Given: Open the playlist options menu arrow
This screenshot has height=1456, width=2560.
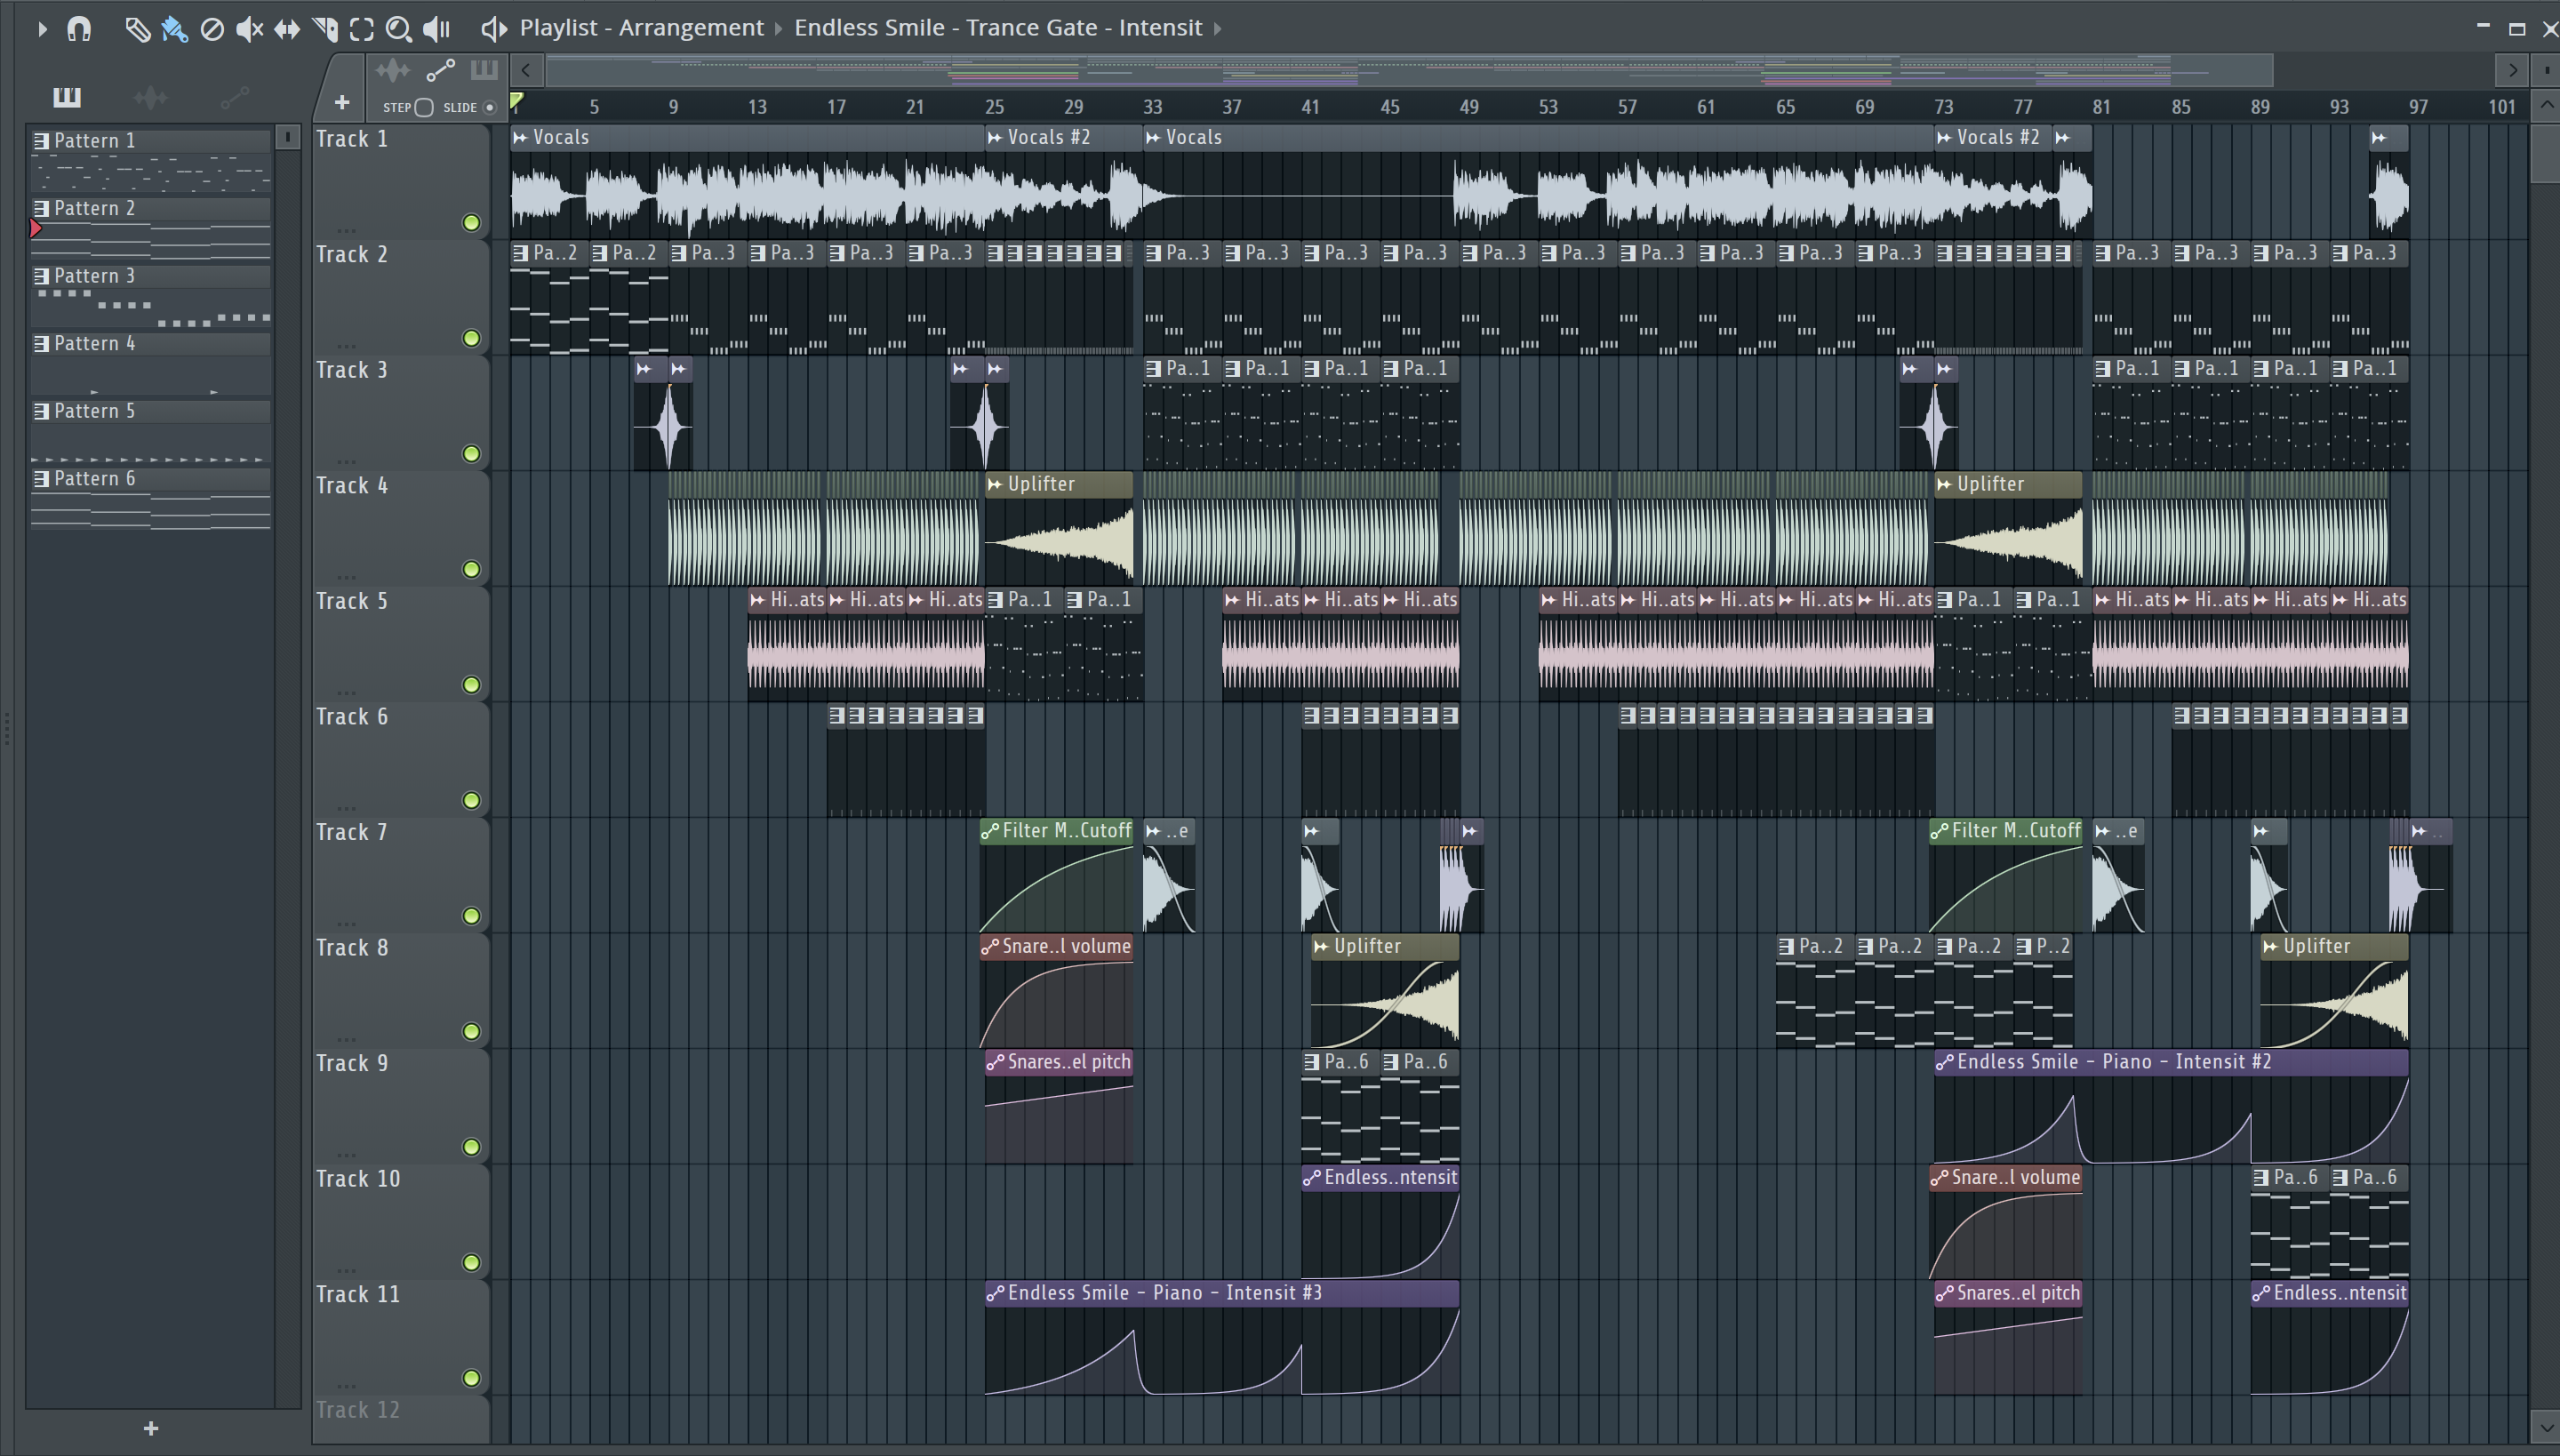Looking at the screenshot, I should pos(42,29).
